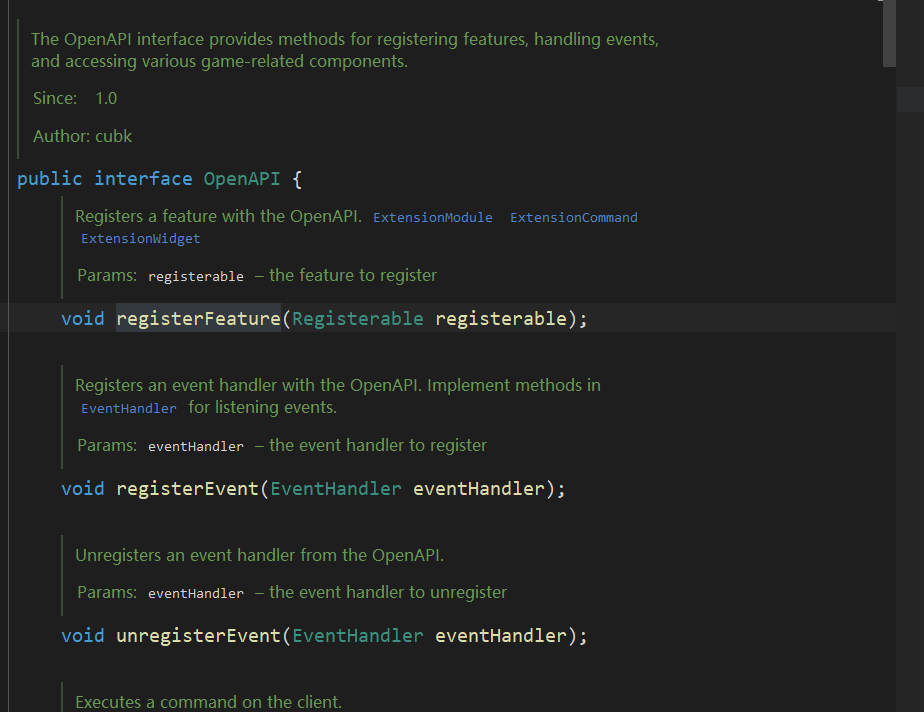The image size is (924, 712).
Task: Click EventHandler type in registerEvent signature
Action: pyautogui.click(x=336, y=489)
